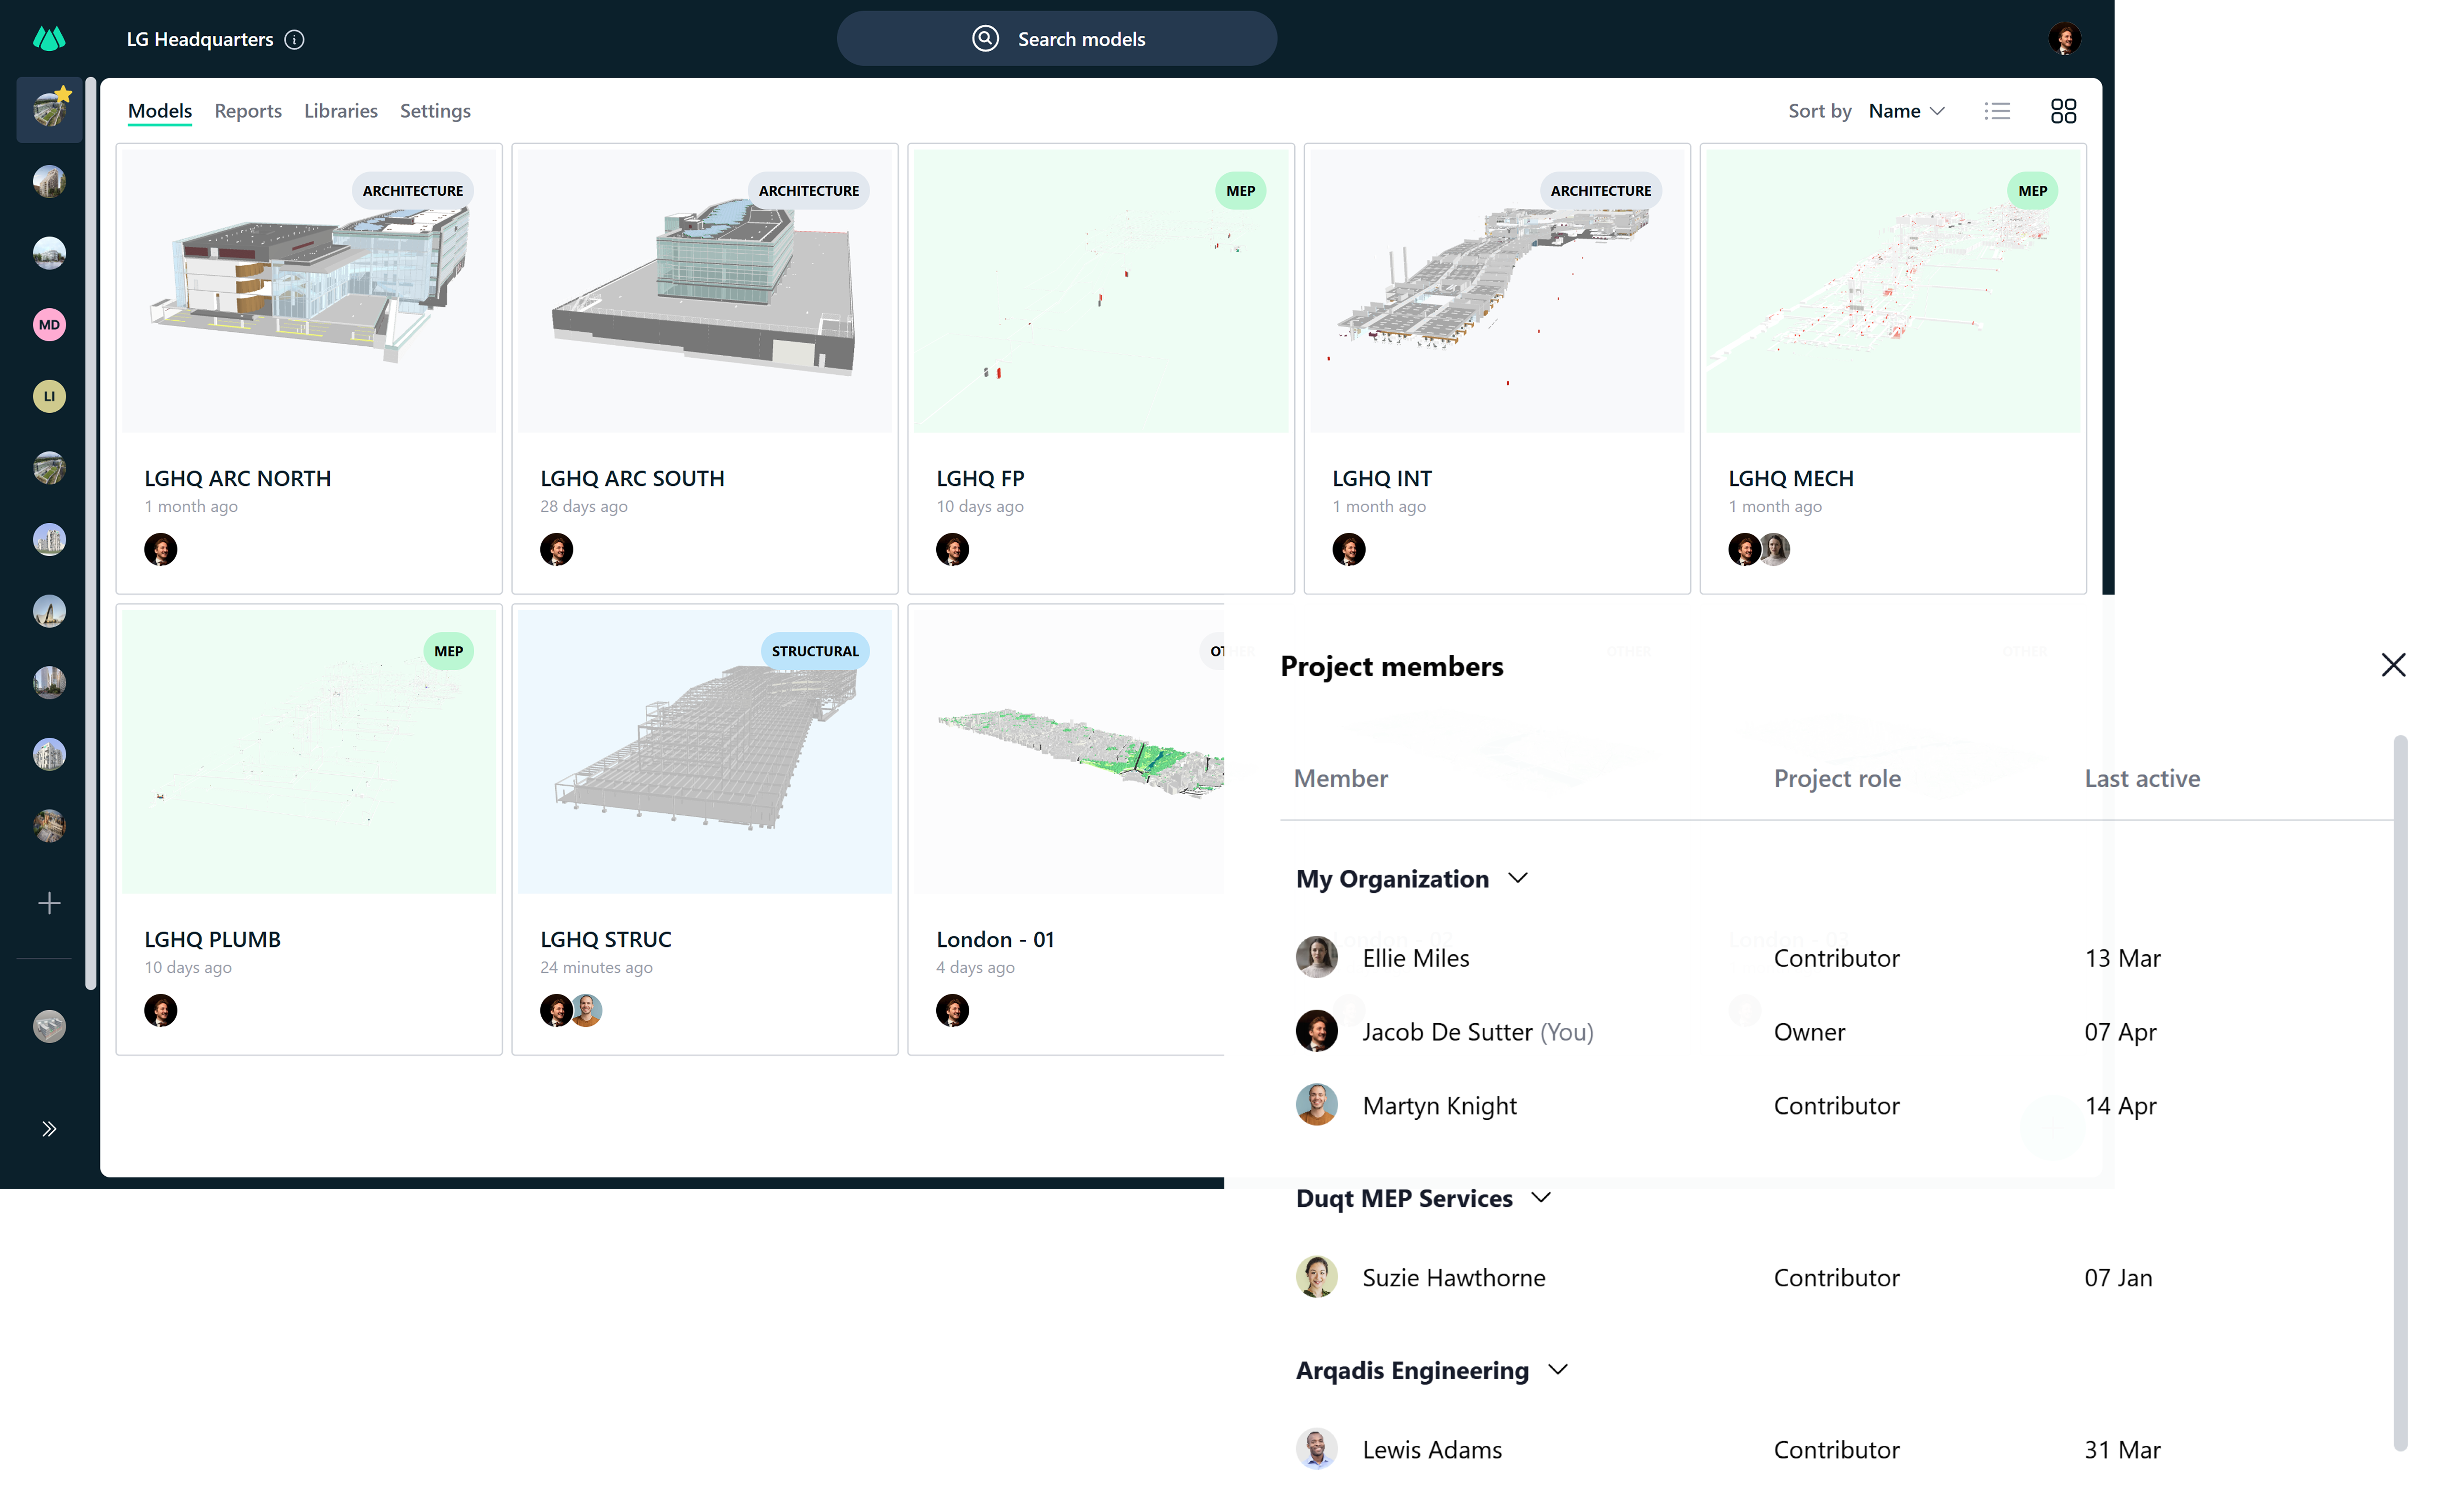Collapse the Arqadis Engineering group
The height and width of the screenshot is (1509, 2464).
(1557, 1370)
